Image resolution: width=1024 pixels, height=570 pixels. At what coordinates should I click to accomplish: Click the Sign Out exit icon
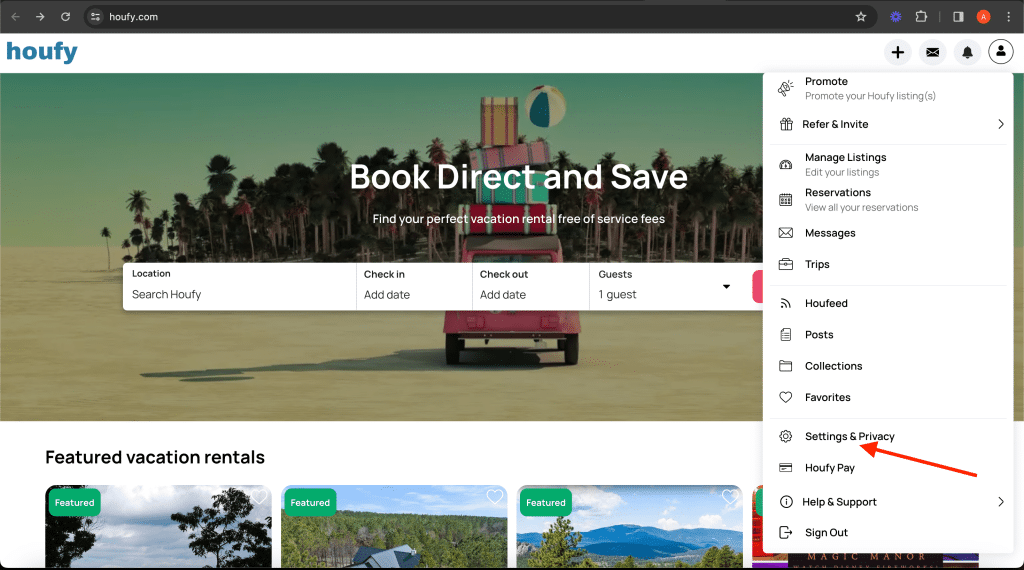point(786,532)
